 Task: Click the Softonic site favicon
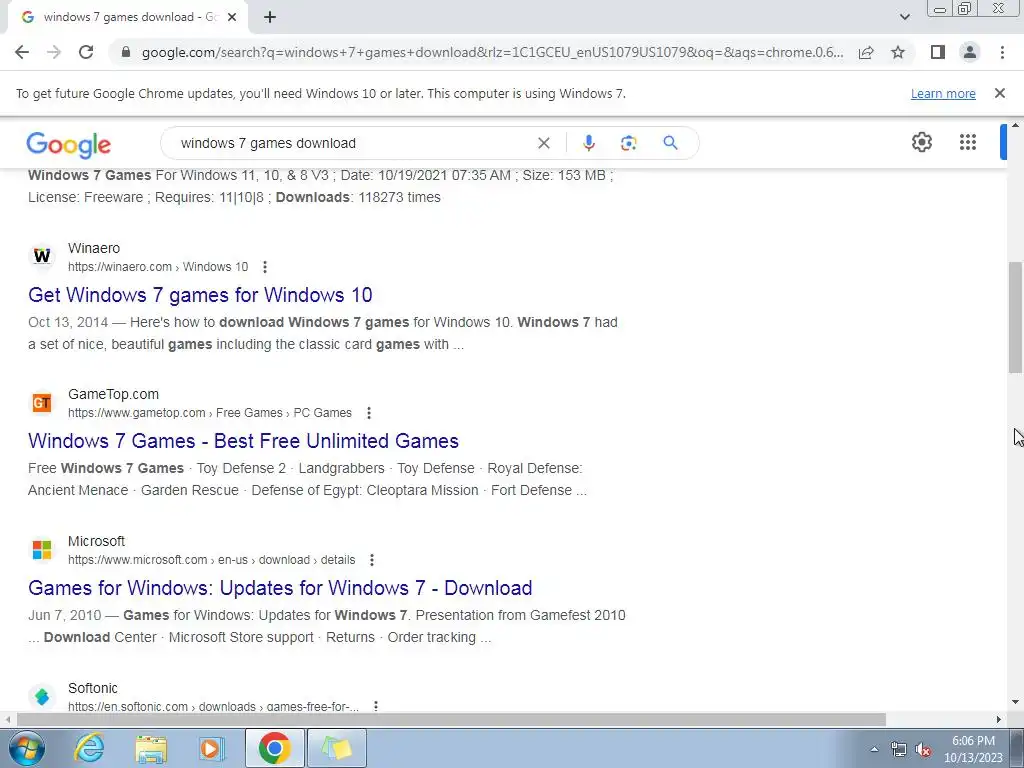[x=42, y=696]
